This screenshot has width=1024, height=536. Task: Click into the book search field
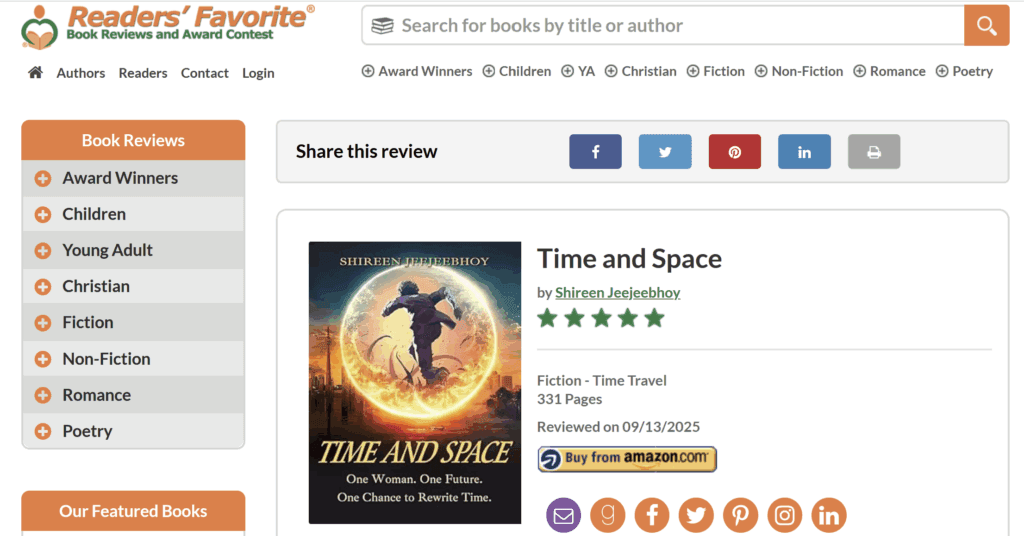(x=663, y=25)
